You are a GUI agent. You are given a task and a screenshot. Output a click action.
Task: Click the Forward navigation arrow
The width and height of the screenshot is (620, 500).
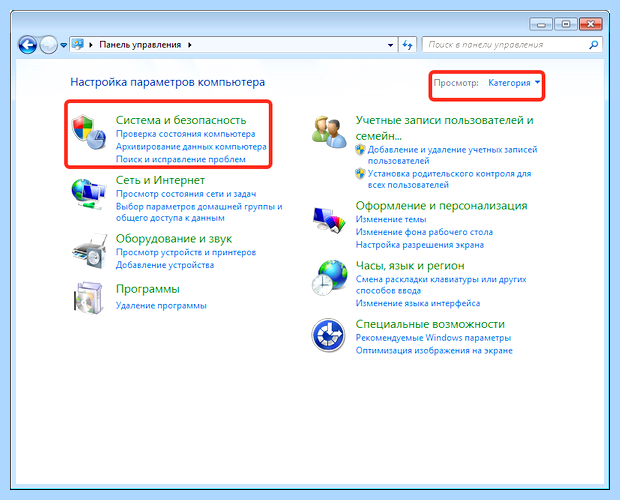[x=49, y=45]
